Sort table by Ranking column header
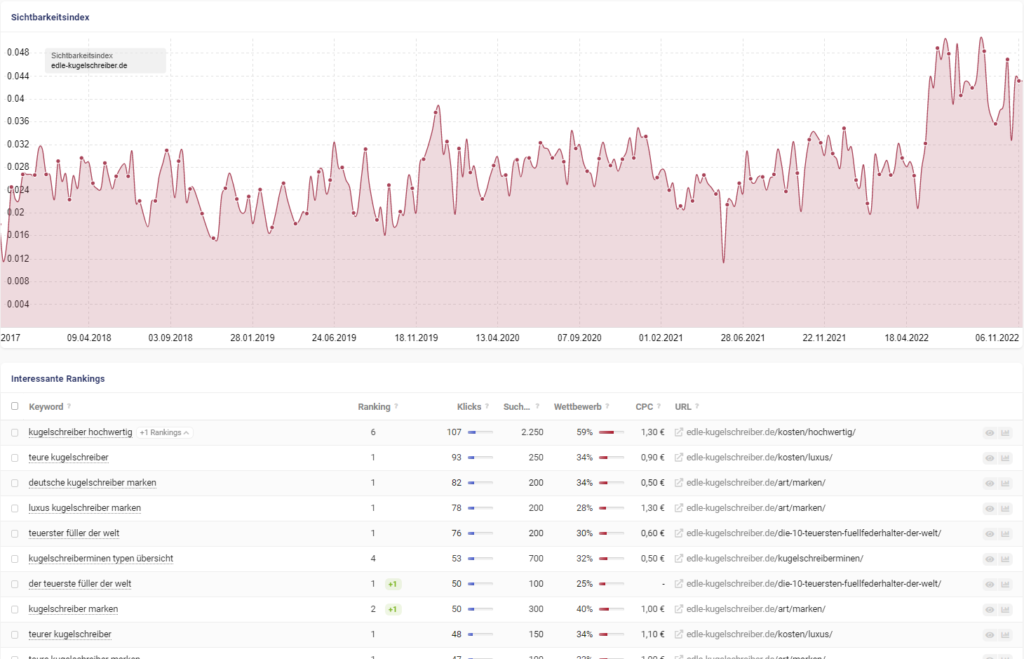1024x659 pixels. 374,406
